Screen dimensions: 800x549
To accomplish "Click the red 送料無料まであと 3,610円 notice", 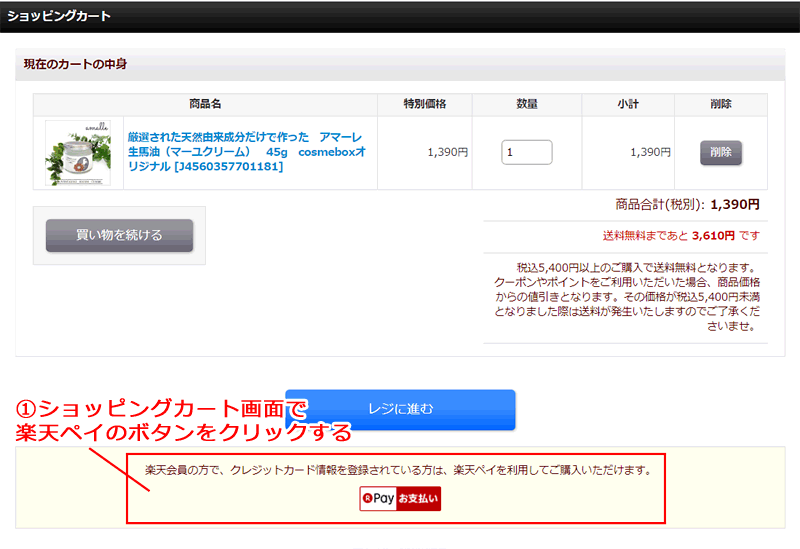I will click(x=681, y=236).
